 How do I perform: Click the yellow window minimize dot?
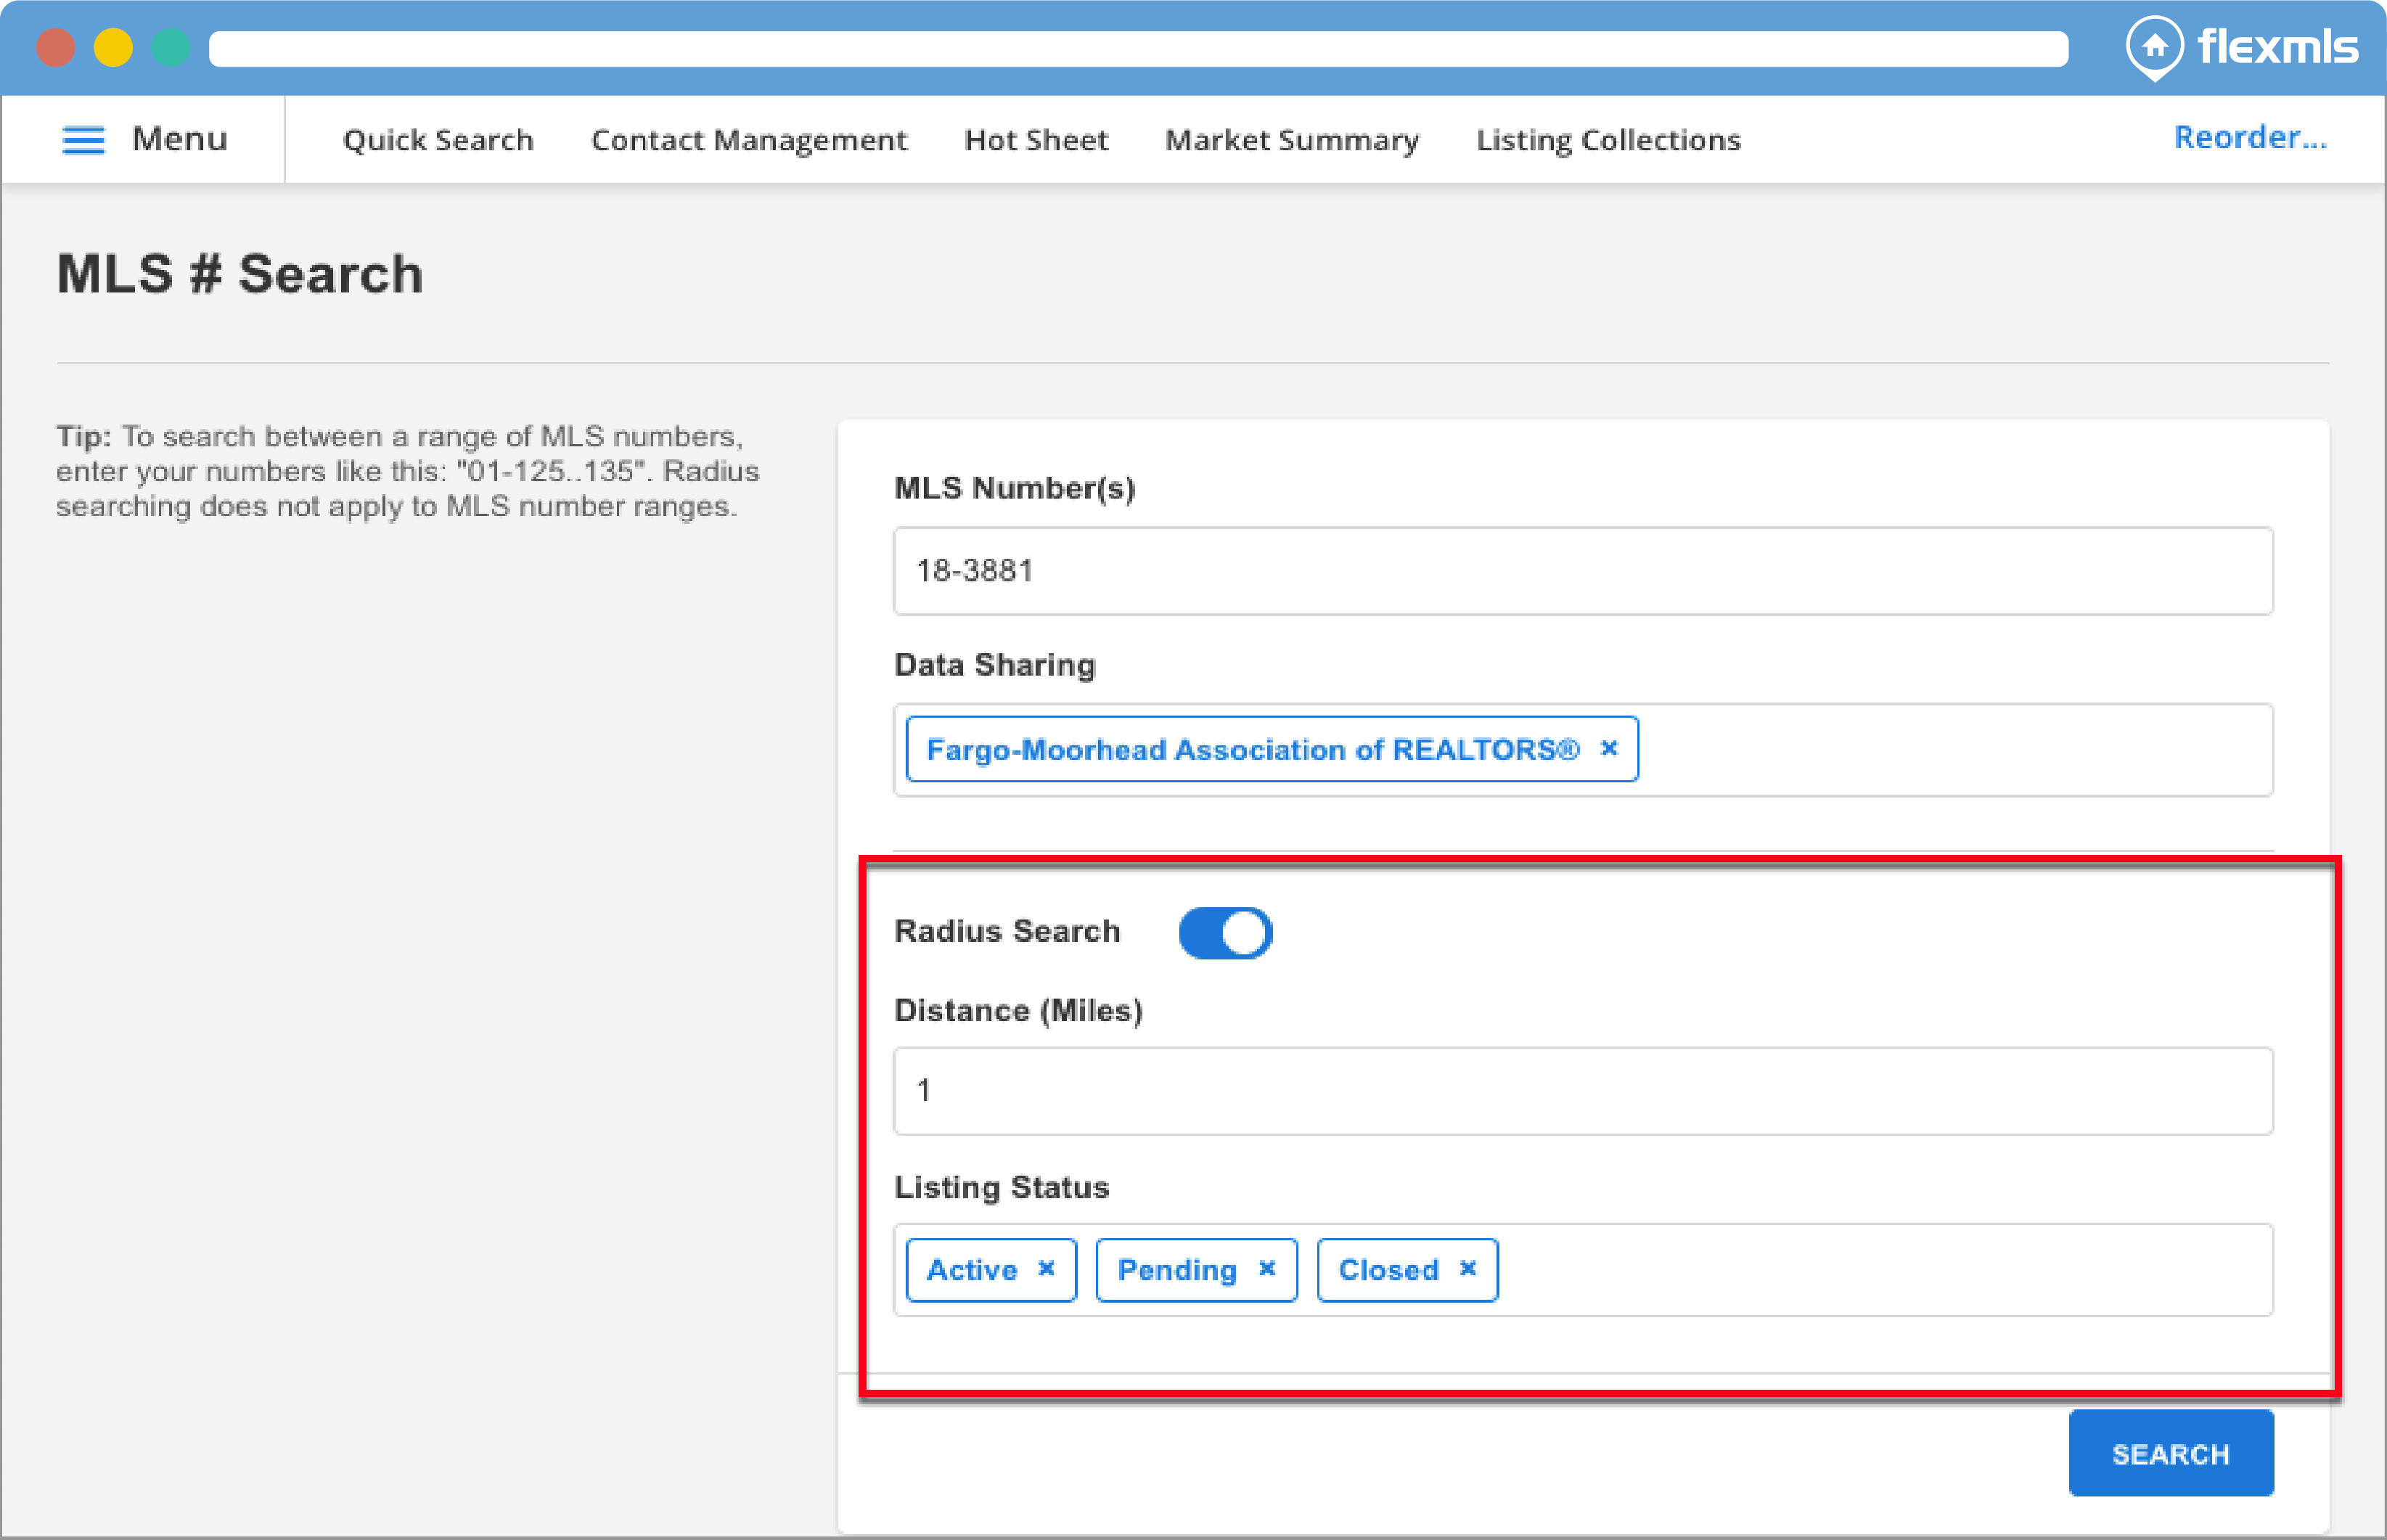click(x=113, y=48)
